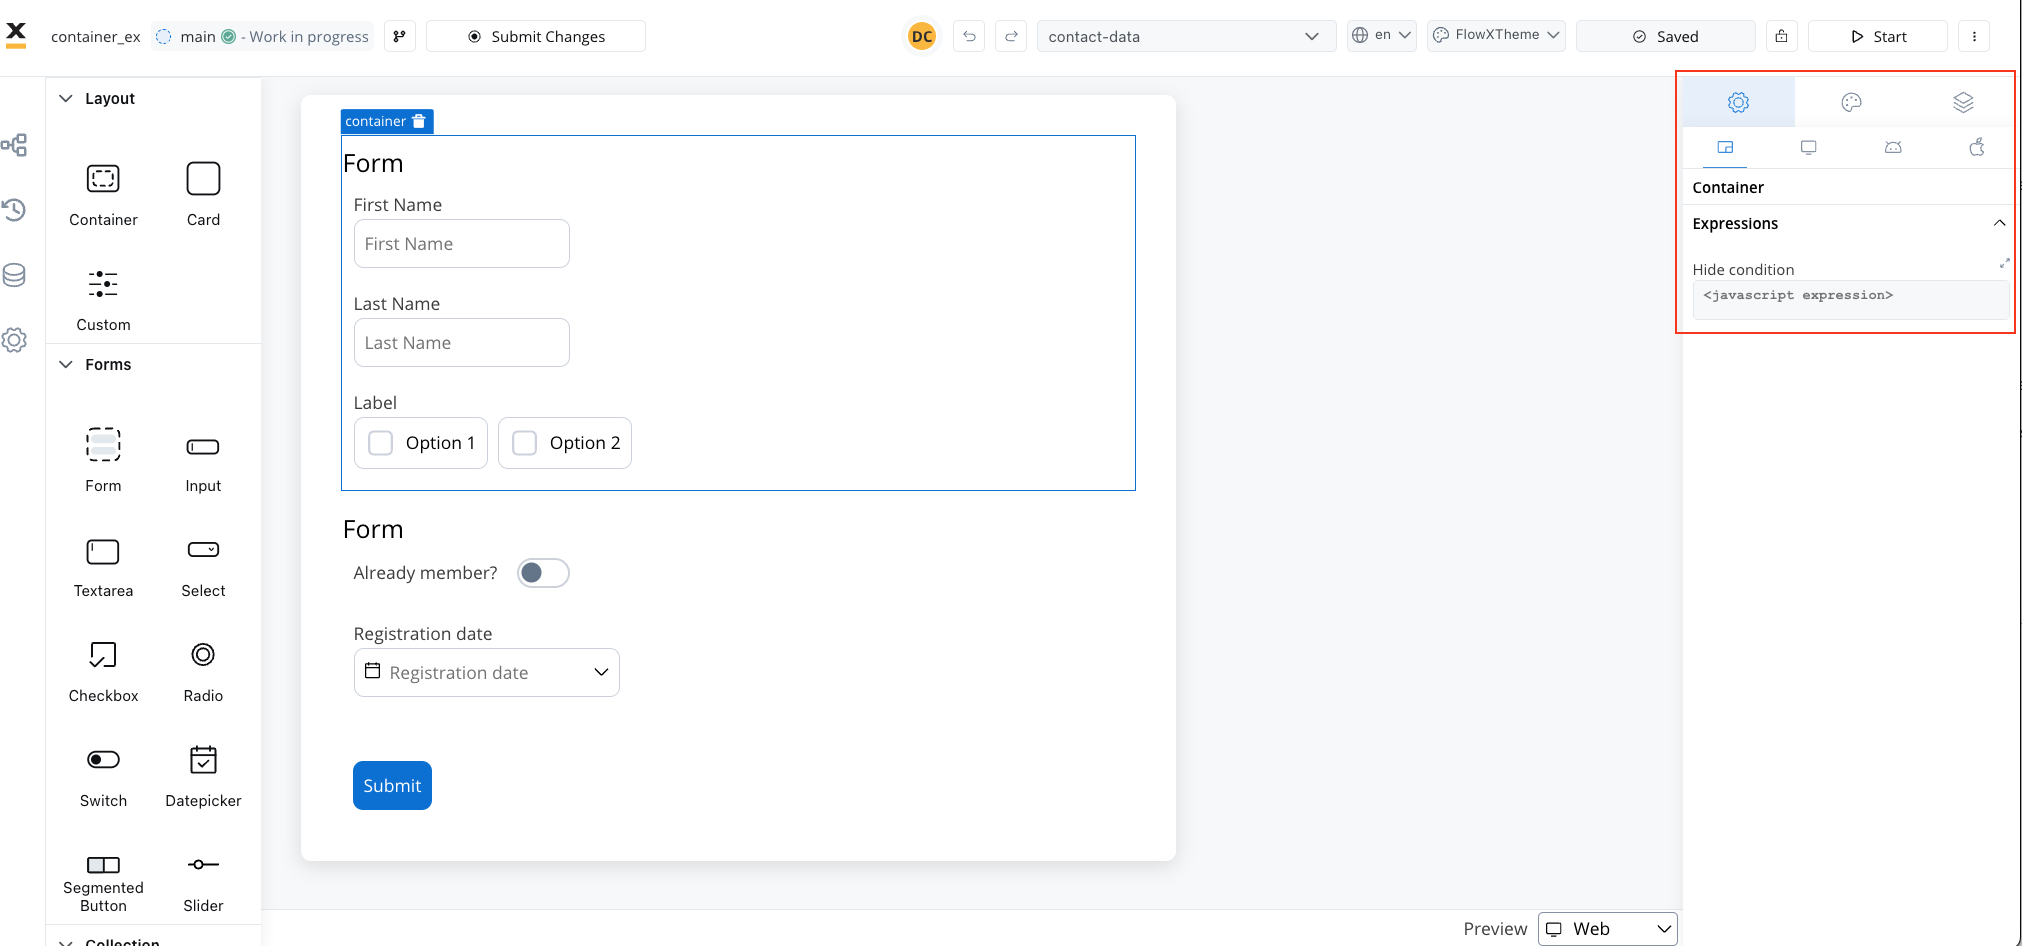Click the Saved status button
Image resolution: width=2022 pixels, height=946 pixels.
click(x=1665, y=36)
